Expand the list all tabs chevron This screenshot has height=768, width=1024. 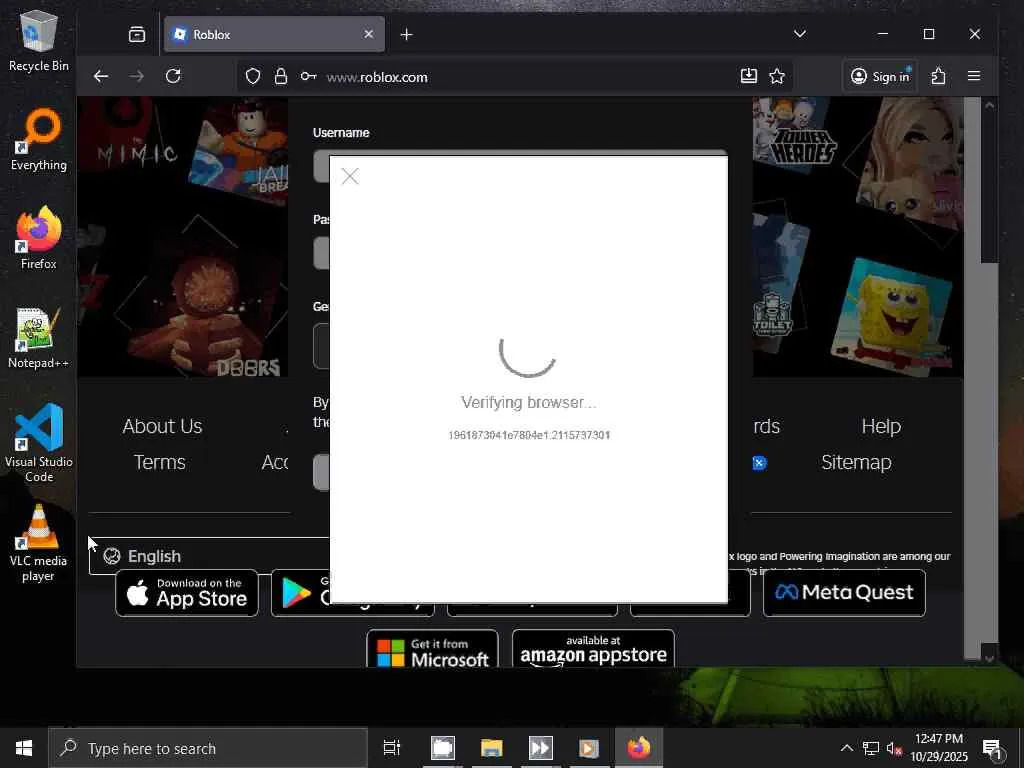[799, 34]
